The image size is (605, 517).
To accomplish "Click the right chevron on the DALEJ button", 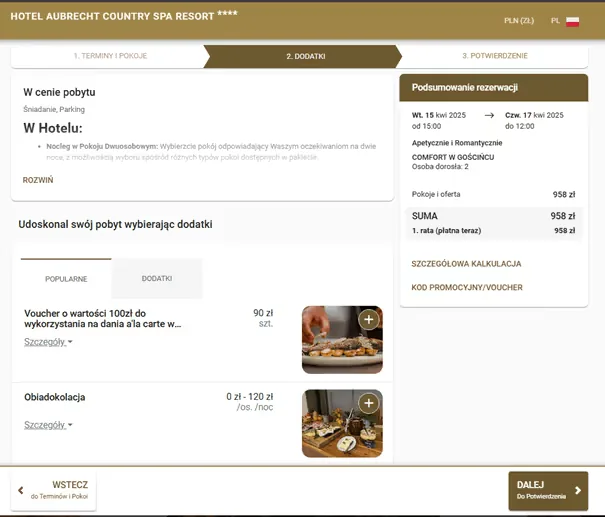I will (578, 490).
